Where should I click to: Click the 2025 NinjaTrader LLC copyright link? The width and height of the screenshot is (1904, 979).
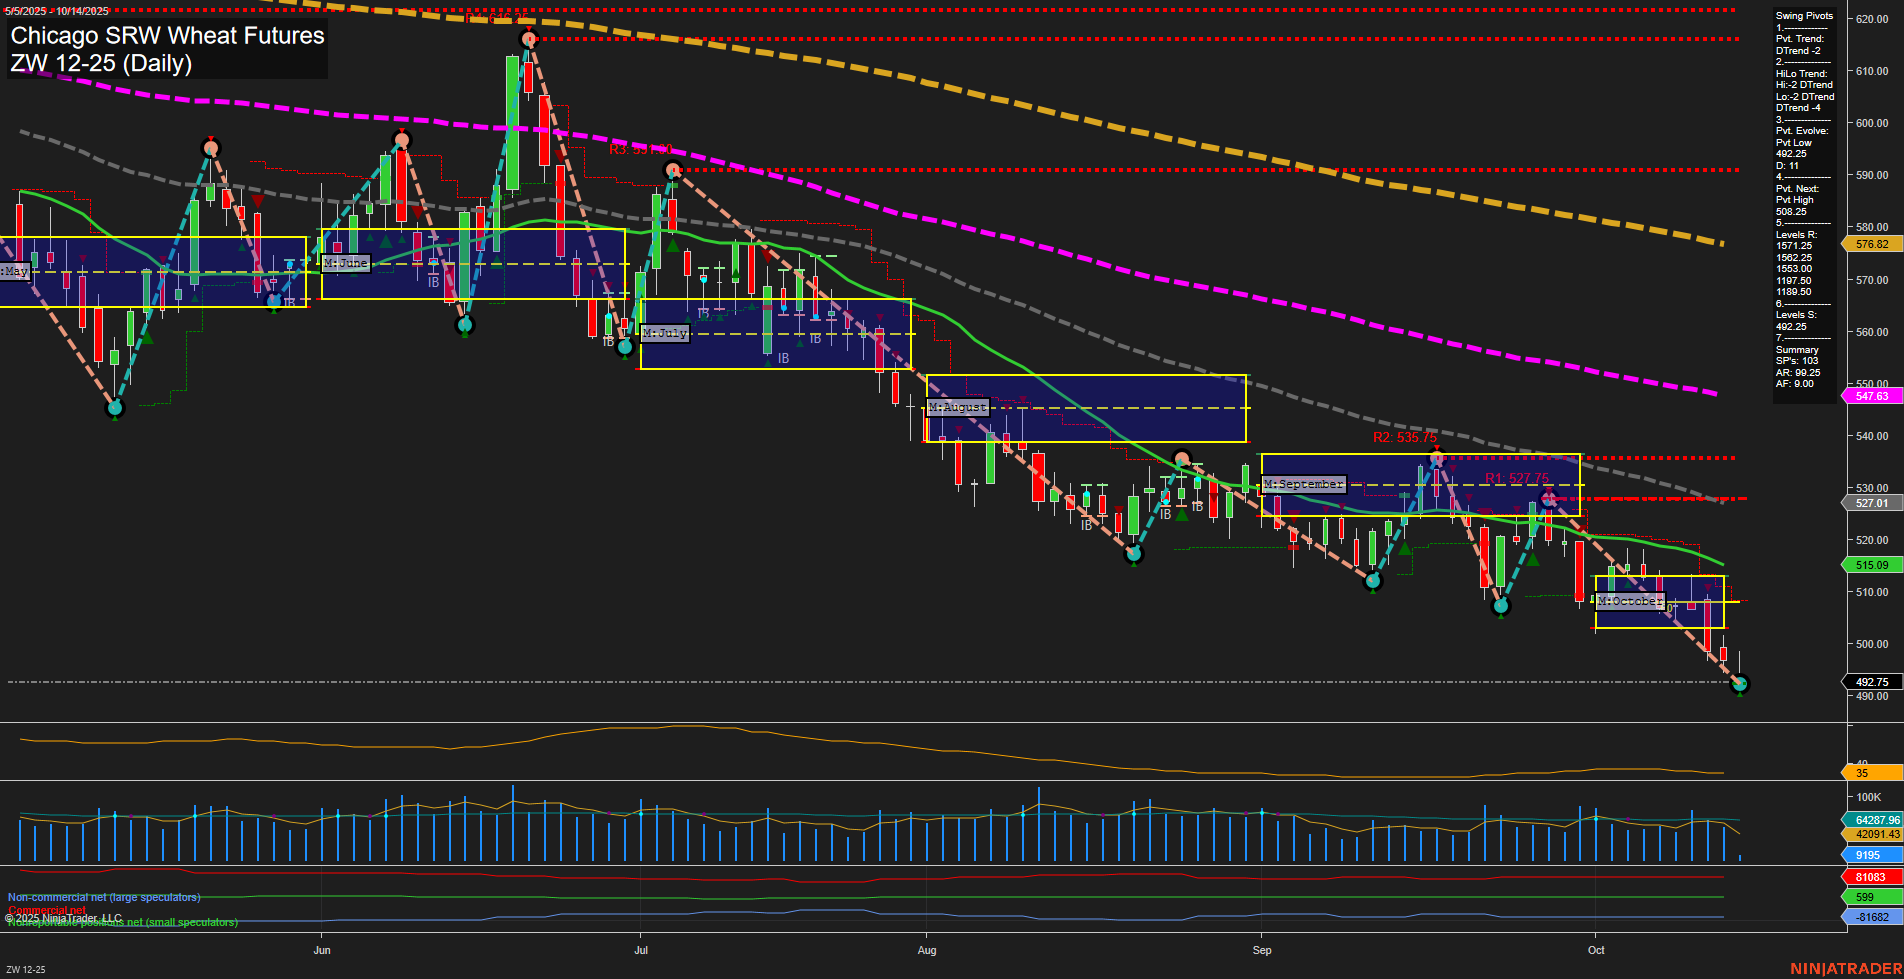[62, 917]
